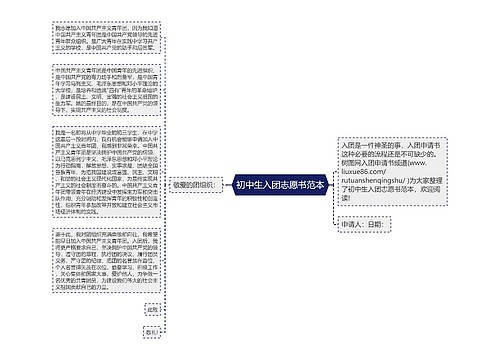Image resolution: width=500 pixels, height=360 pixels.
Task: Select the small node 此致
Action: 153,310
